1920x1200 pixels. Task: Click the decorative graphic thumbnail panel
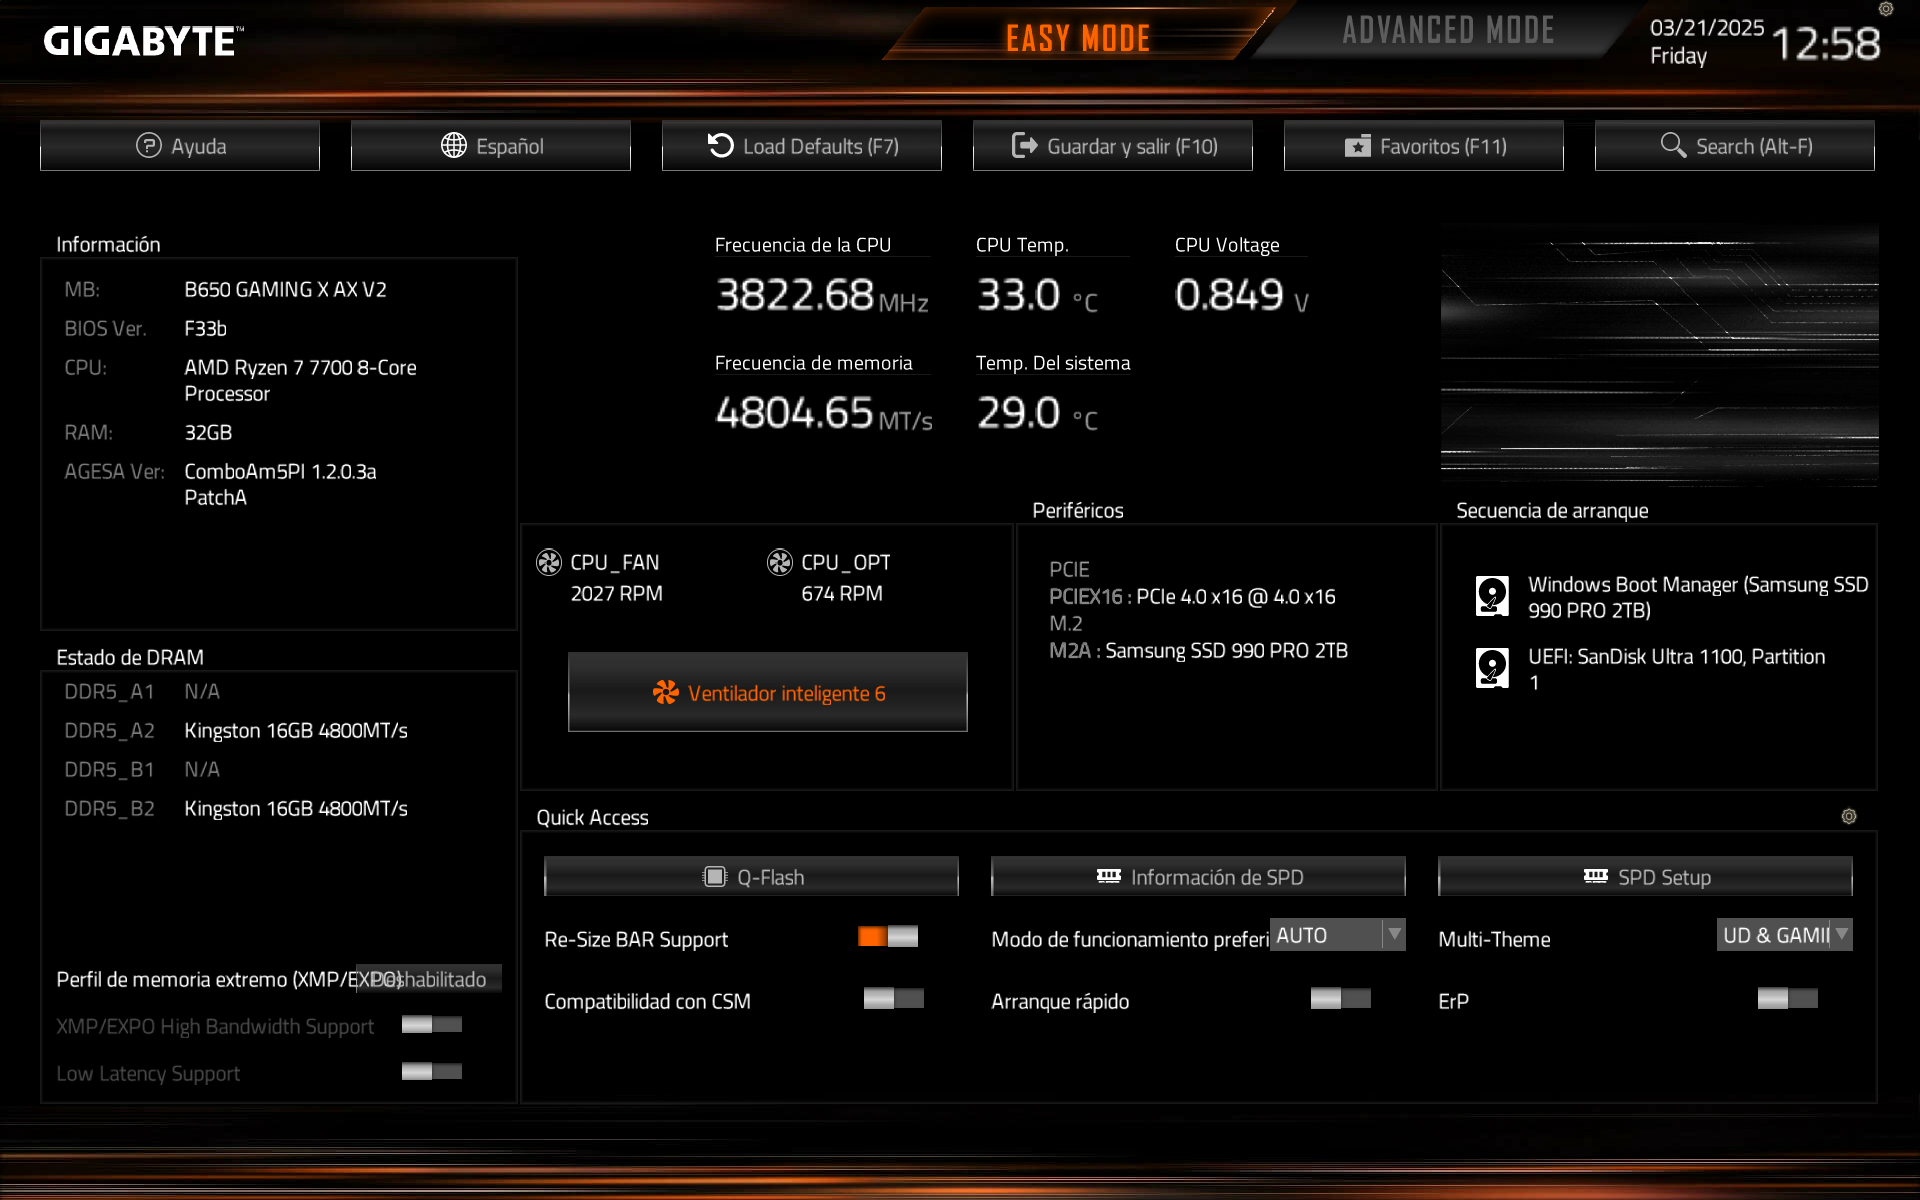point(1659,355)
